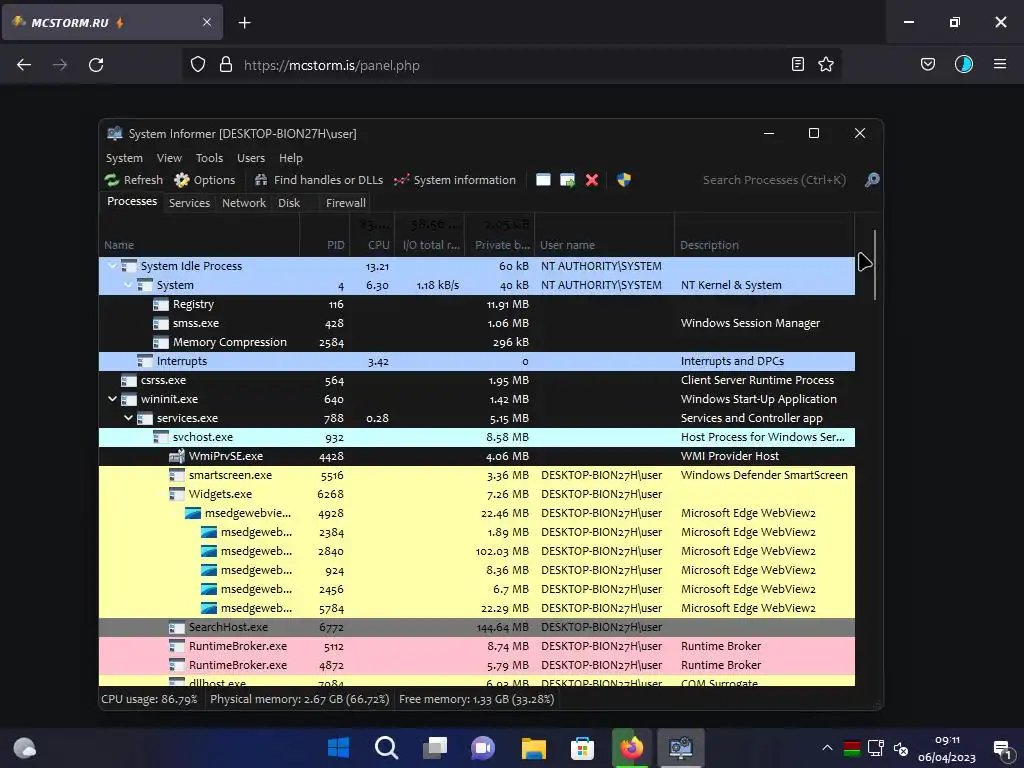
Task: Select the Processes tab
Action: point(132,201)
